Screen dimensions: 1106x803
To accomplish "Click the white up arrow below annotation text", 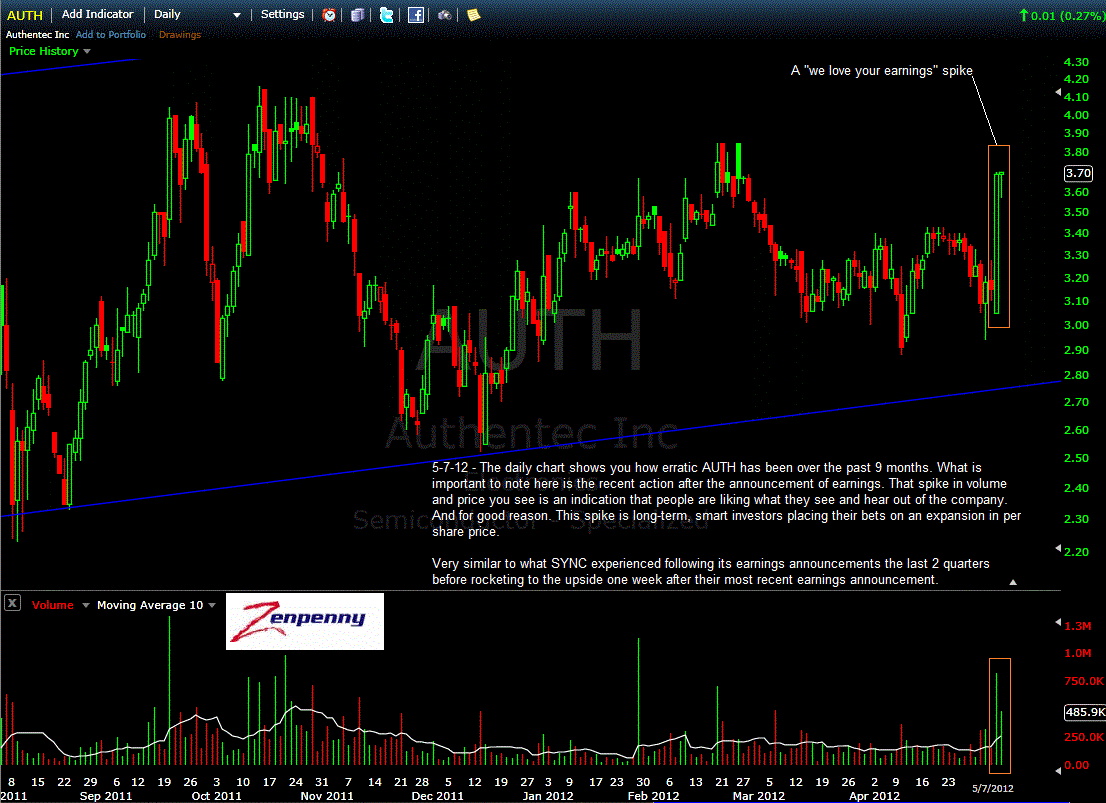I will click(1013, 582).
